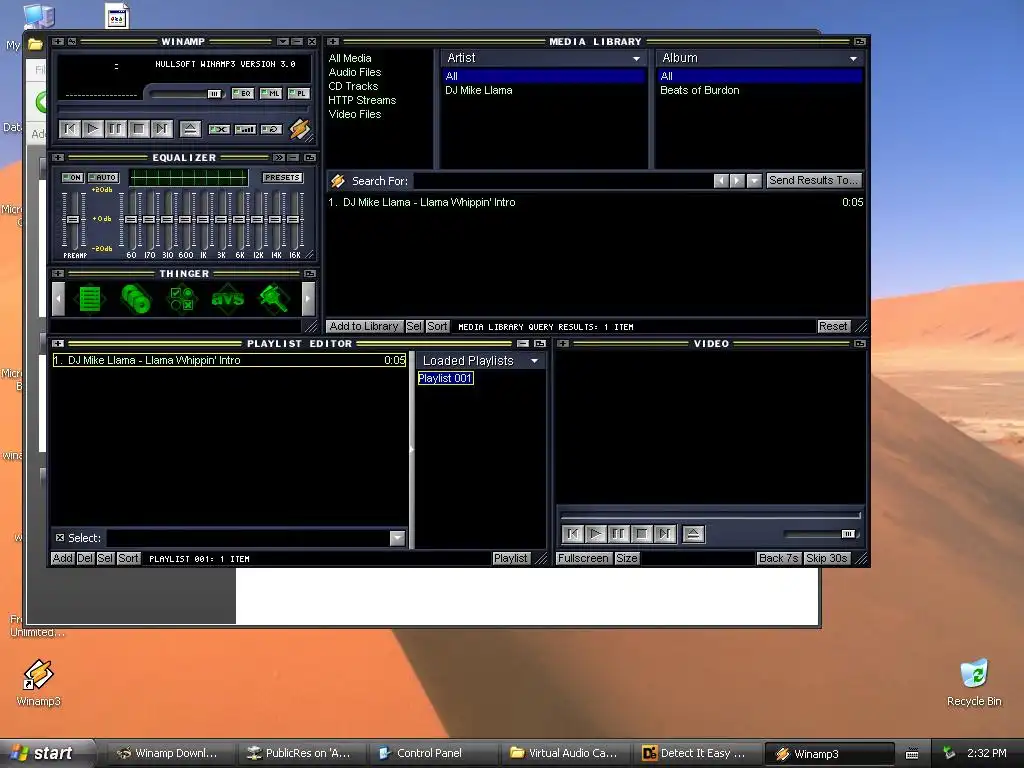This screenshot has height=768, width=1024.
Task: Click Add in Playlist Editor
Action: [63, 558]
